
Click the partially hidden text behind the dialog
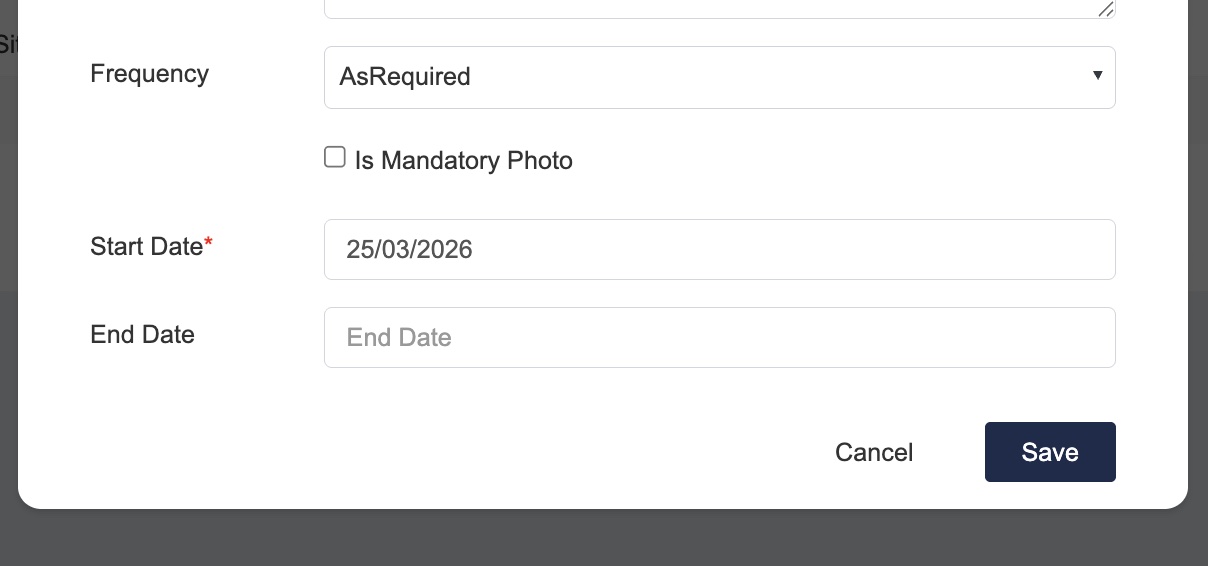coord(8,44)
